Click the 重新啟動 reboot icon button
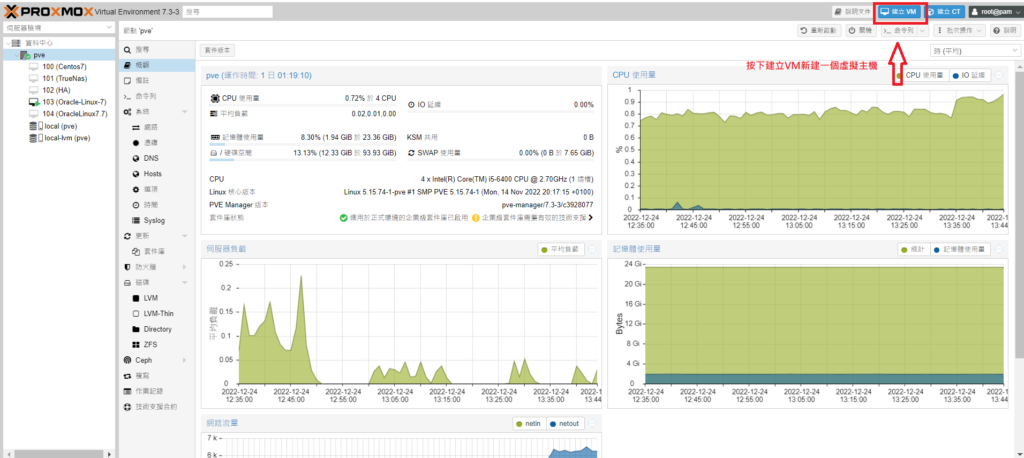Viewport: 1024px width, 458px height. pyautogui.click(x=819, y=31)
